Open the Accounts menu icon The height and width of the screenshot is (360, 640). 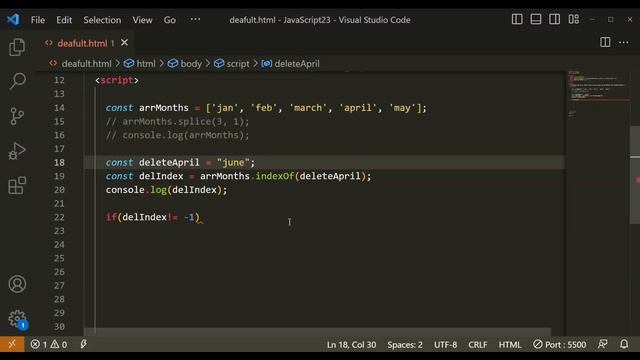(x=17, y=284)
